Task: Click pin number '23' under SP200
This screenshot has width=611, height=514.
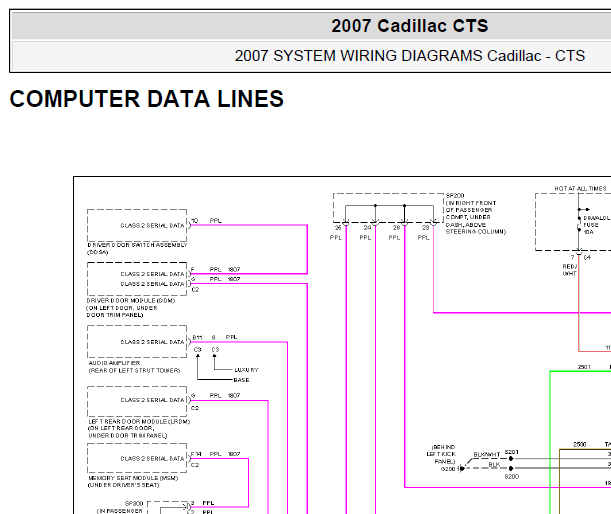Action: (x=426, y=228)
